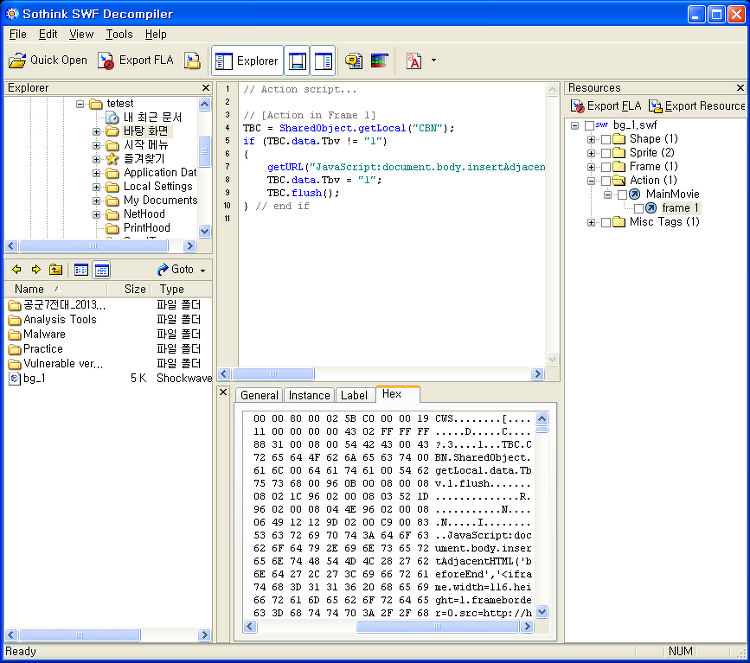Close the bottom info panel

tap(223, 392)
